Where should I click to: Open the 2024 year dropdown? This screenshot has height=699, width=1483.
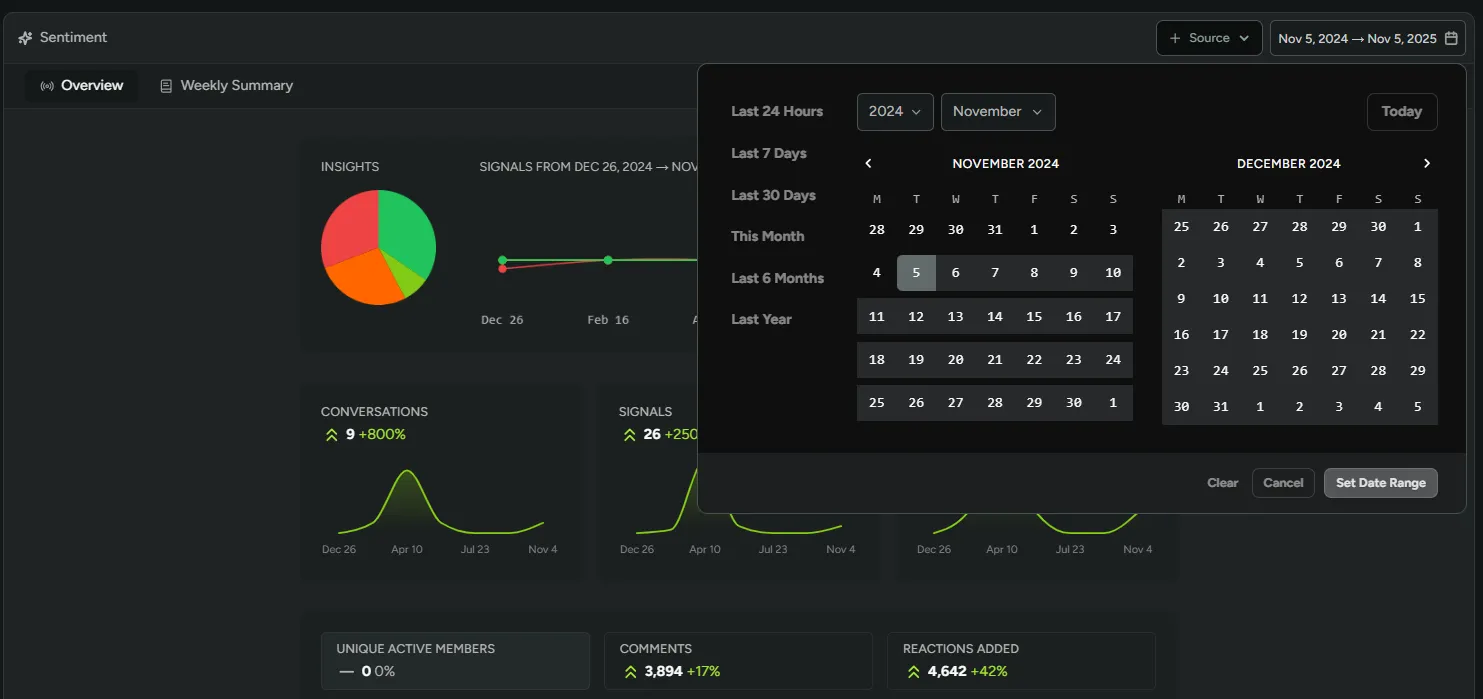[x=894, y=112]
